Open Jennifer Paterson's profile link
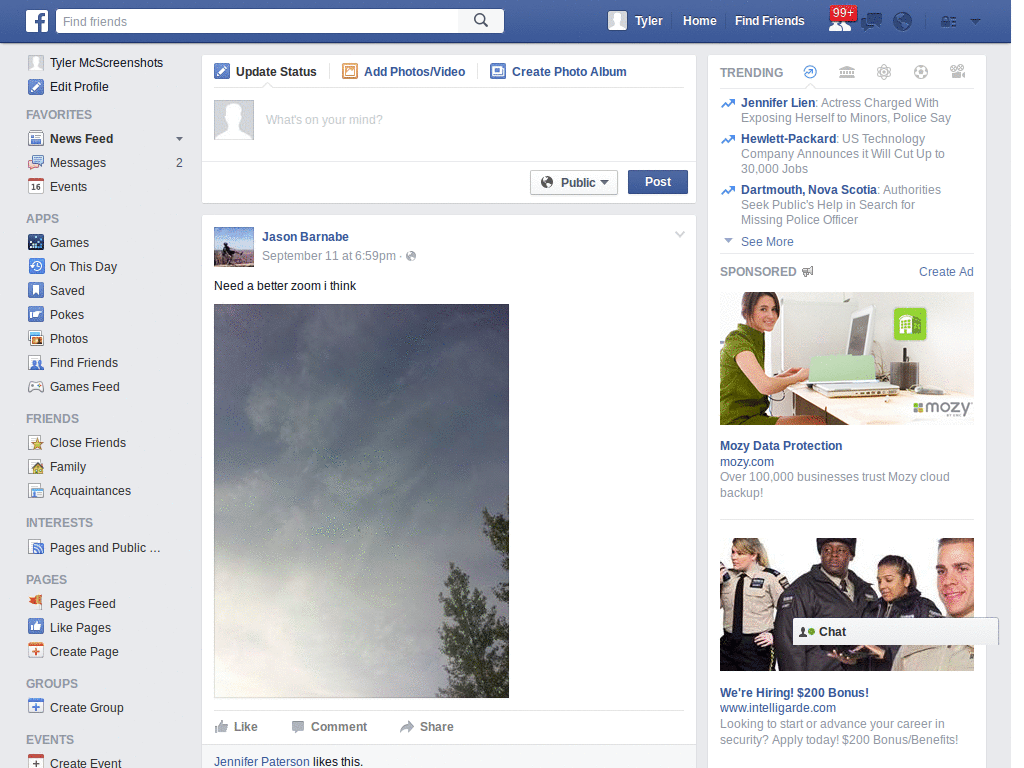Screen dimensions: 1024x768 [x=262, y=761]
